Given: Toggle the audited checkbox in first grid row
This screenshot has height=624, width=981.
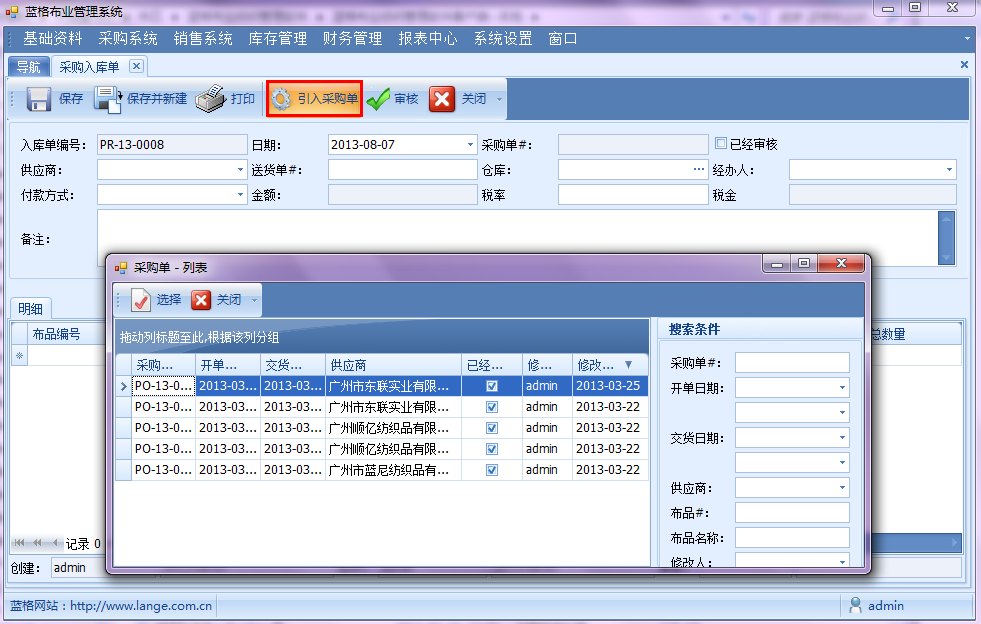Looking at the screenshot, I should (492, 386).
